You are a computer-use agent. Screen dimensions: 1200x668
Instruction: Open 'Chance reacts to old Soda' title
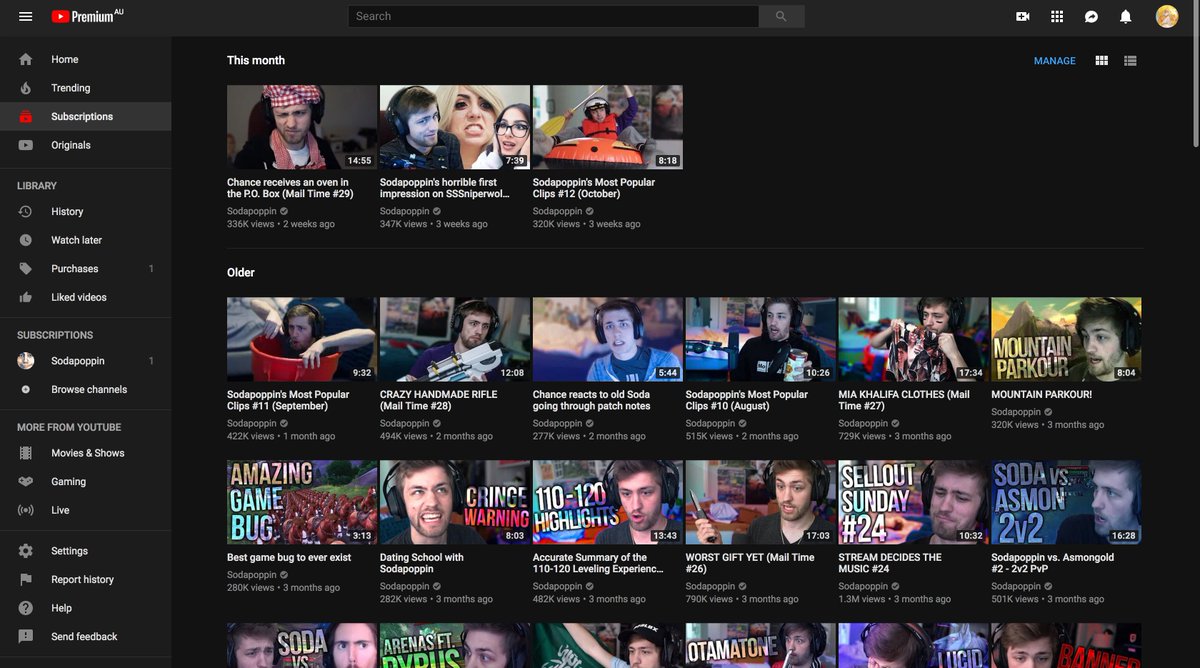[x=592, y=400]
